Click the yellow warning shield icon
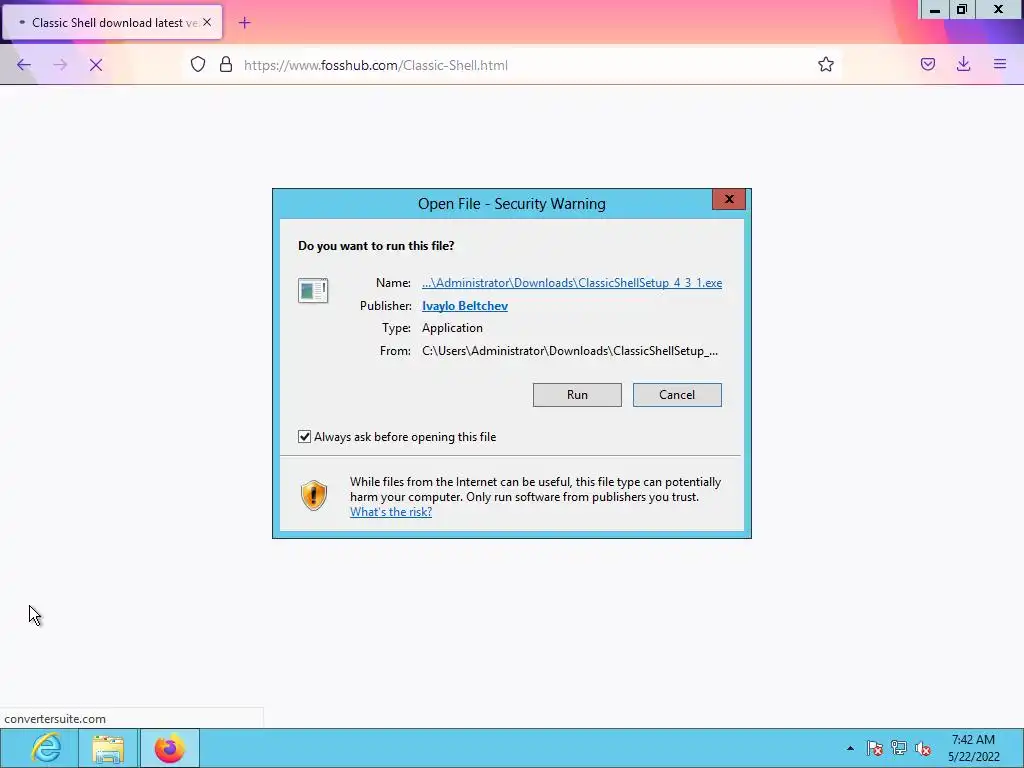The width and height of the screenshot is (1024, 768). 313,495
